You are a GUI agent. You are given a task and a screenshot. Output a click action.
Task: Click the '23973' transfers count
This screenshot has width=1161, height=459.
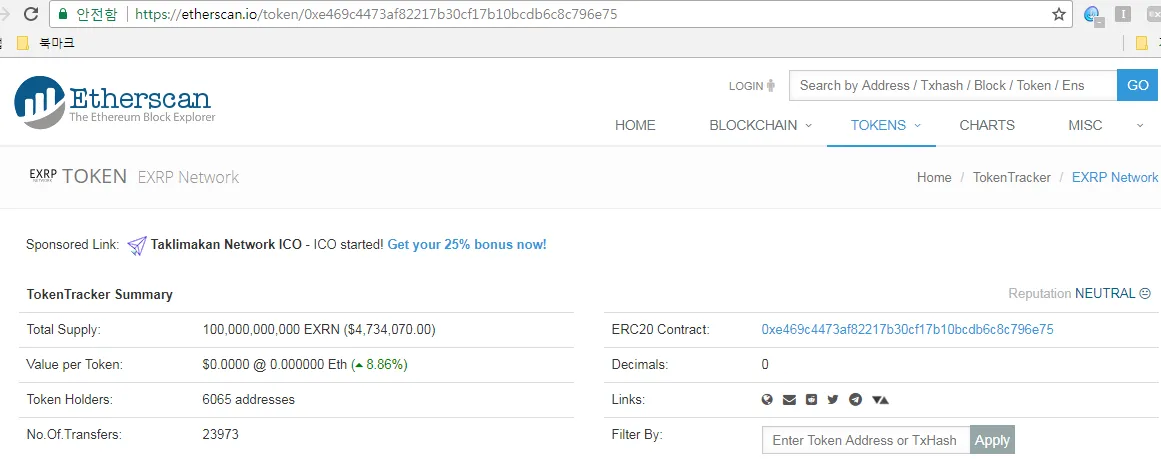[x=220, y=435]
